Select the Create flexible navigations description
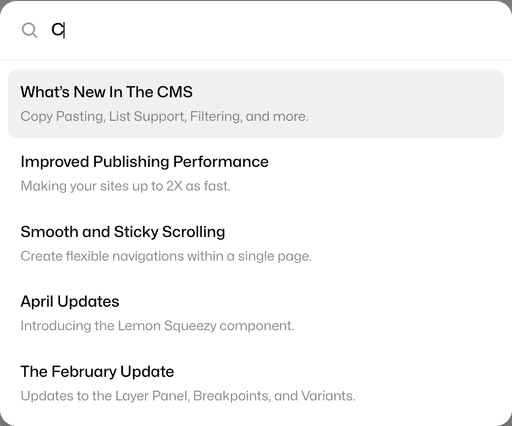Screen dimensions: 512x426 (x=166, y=256)
